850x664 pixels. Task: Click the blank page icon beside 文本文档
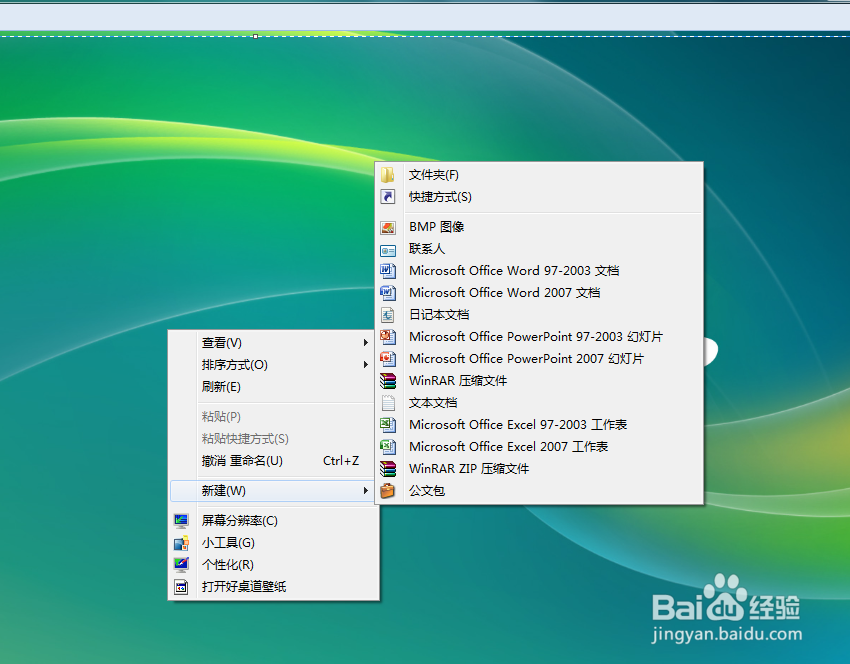(x=388, y=403)
